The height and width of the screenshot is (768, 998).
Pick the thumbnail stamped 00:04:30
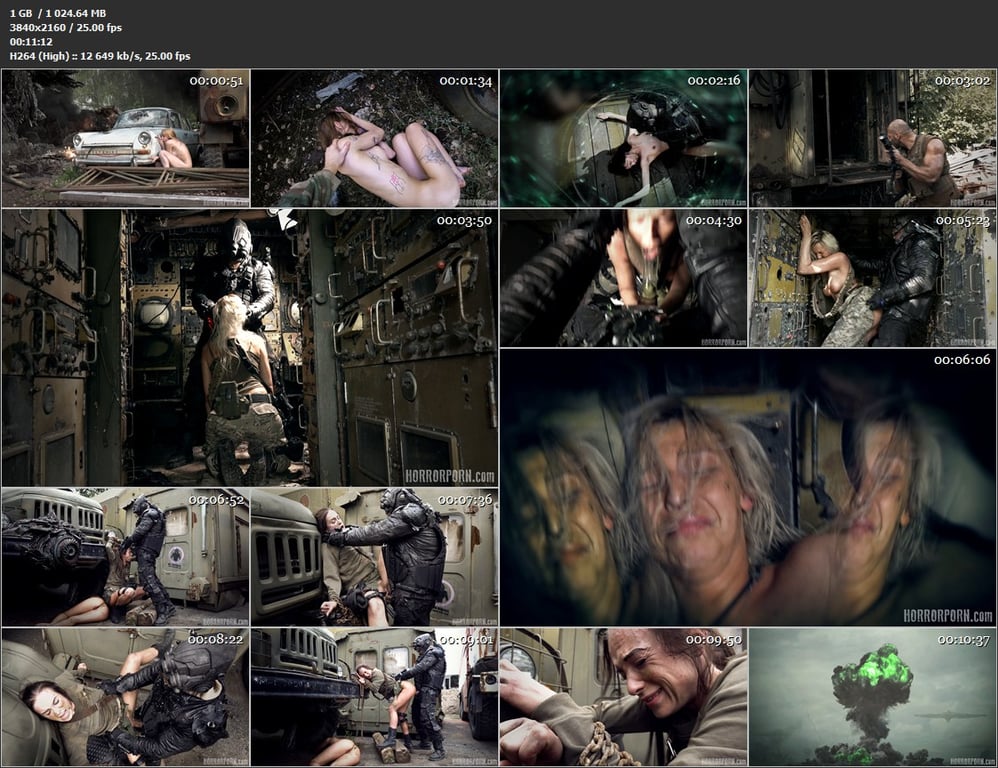(x=624, y=278)
